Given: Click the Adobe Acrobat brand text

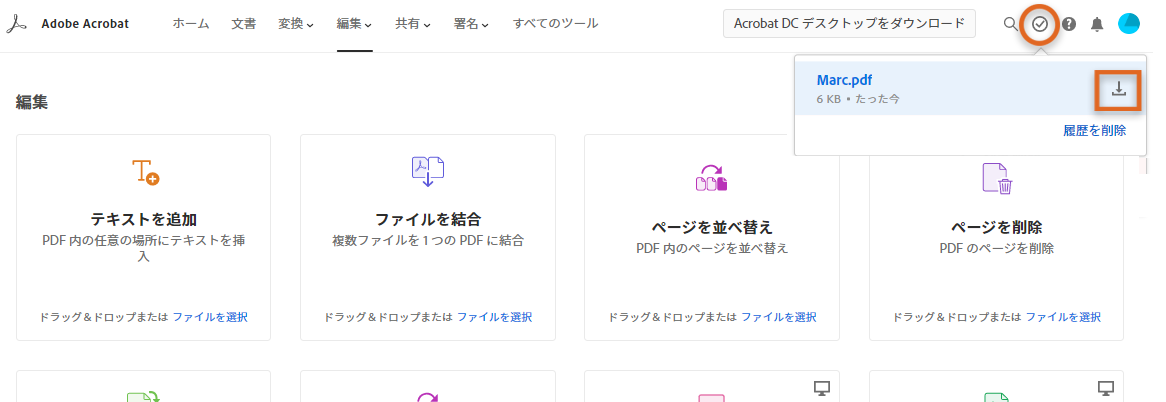Looking at the screenshot, I should 85,24.
